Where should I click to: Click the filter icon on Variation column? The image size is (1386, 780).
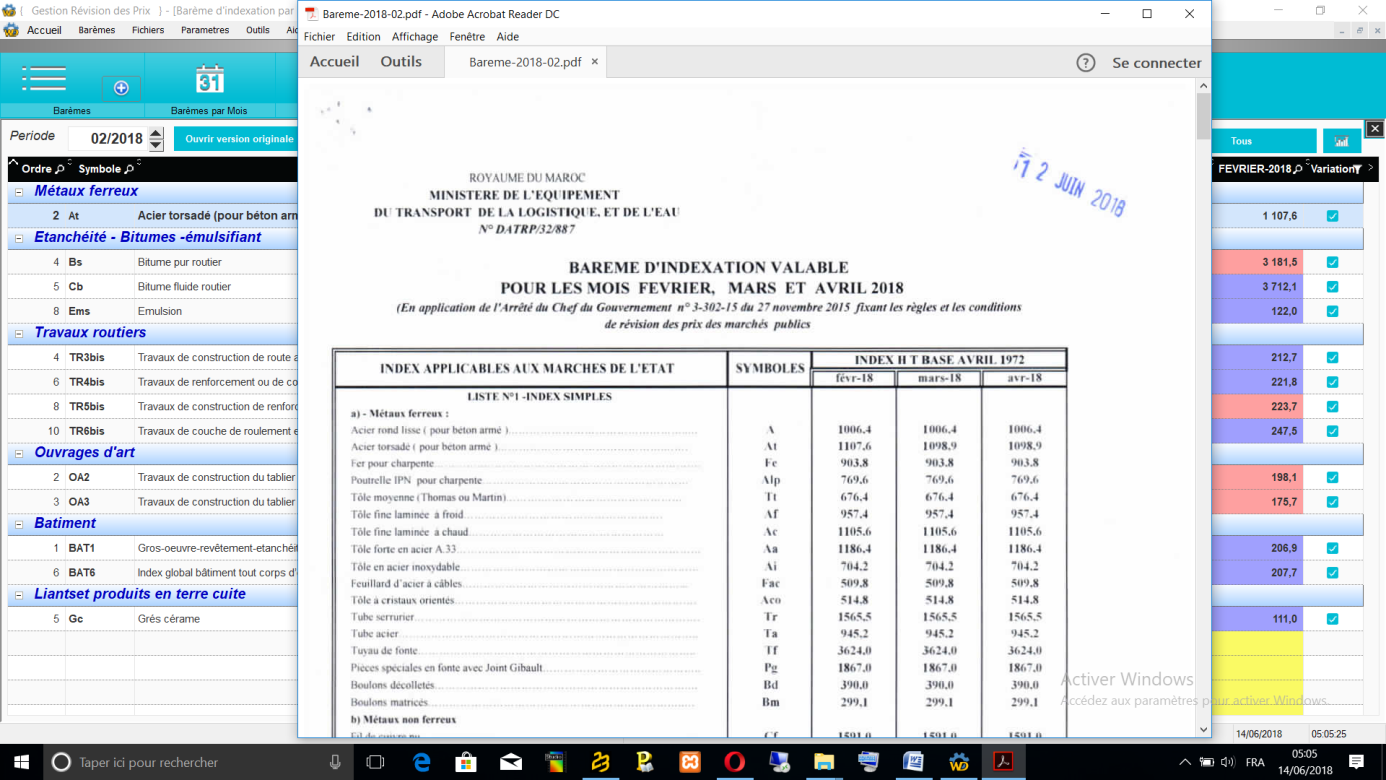(1357, 169)
